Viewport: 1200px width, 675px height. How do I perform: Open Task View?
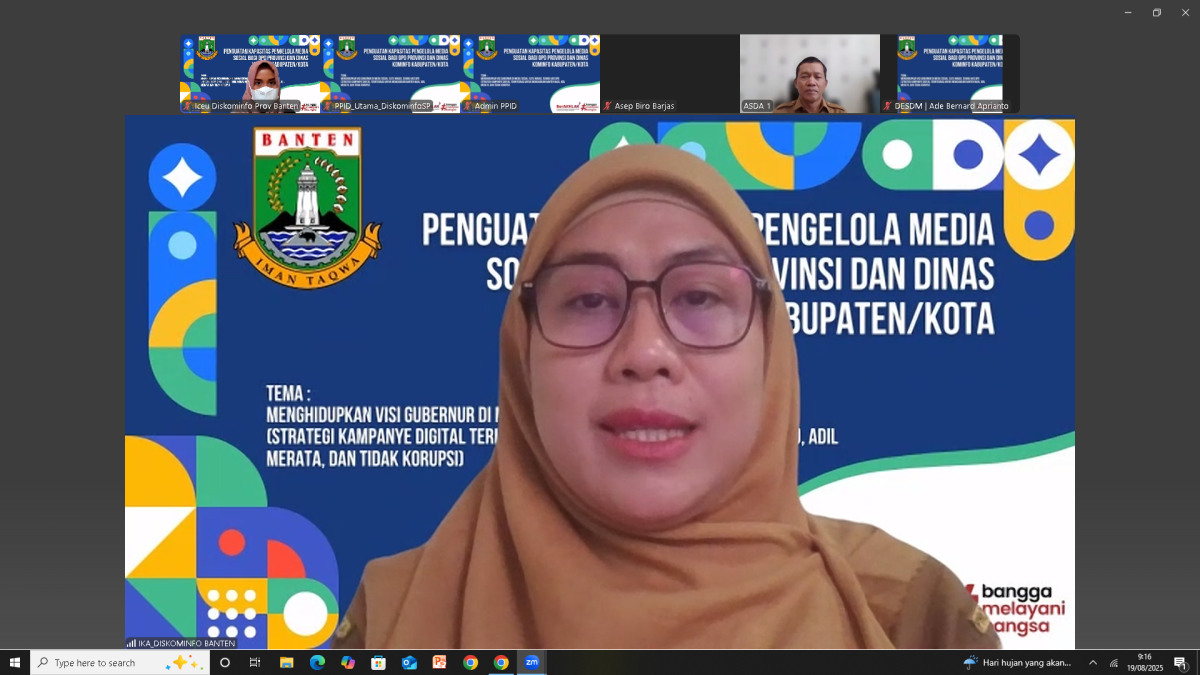[255, 662]
